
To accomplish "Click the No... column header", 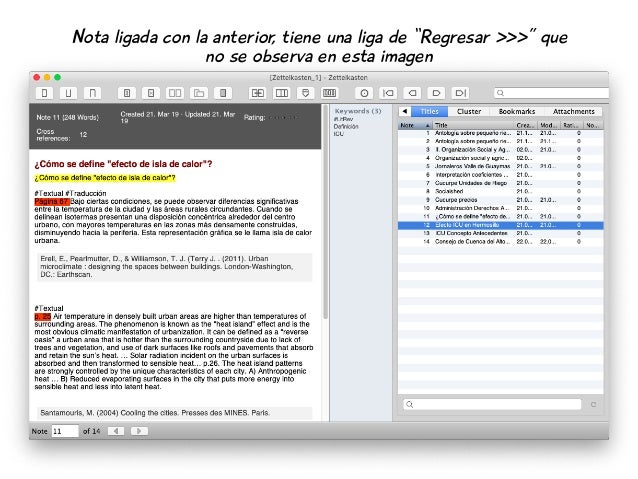I will pyautogui.click(x=593, y=125).
